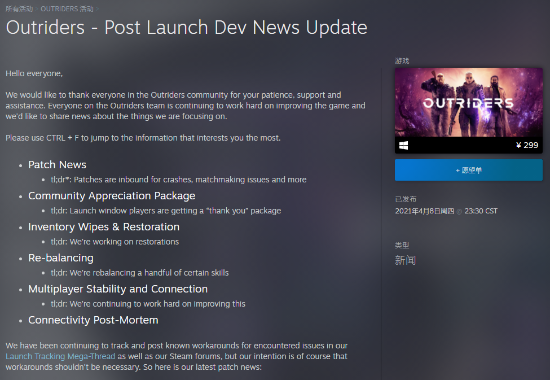Click the Connectivity Post-Mortem heading

click(x=93, y=320)
